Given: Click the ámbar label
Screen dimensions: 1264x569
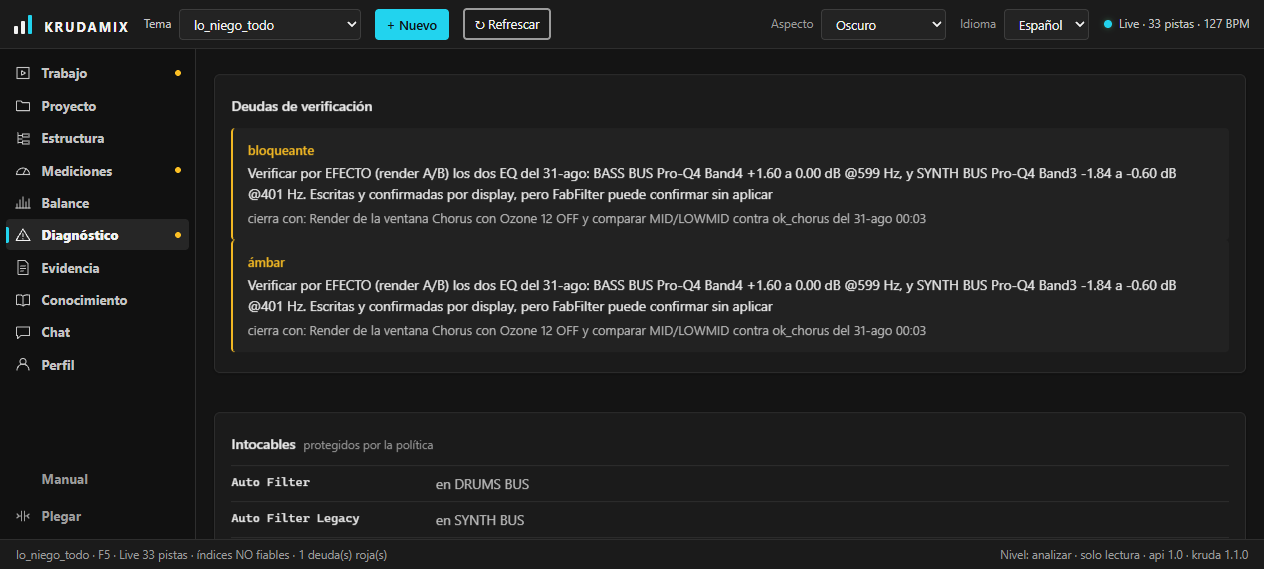Looking at the screenshot, I should (266, 262).
